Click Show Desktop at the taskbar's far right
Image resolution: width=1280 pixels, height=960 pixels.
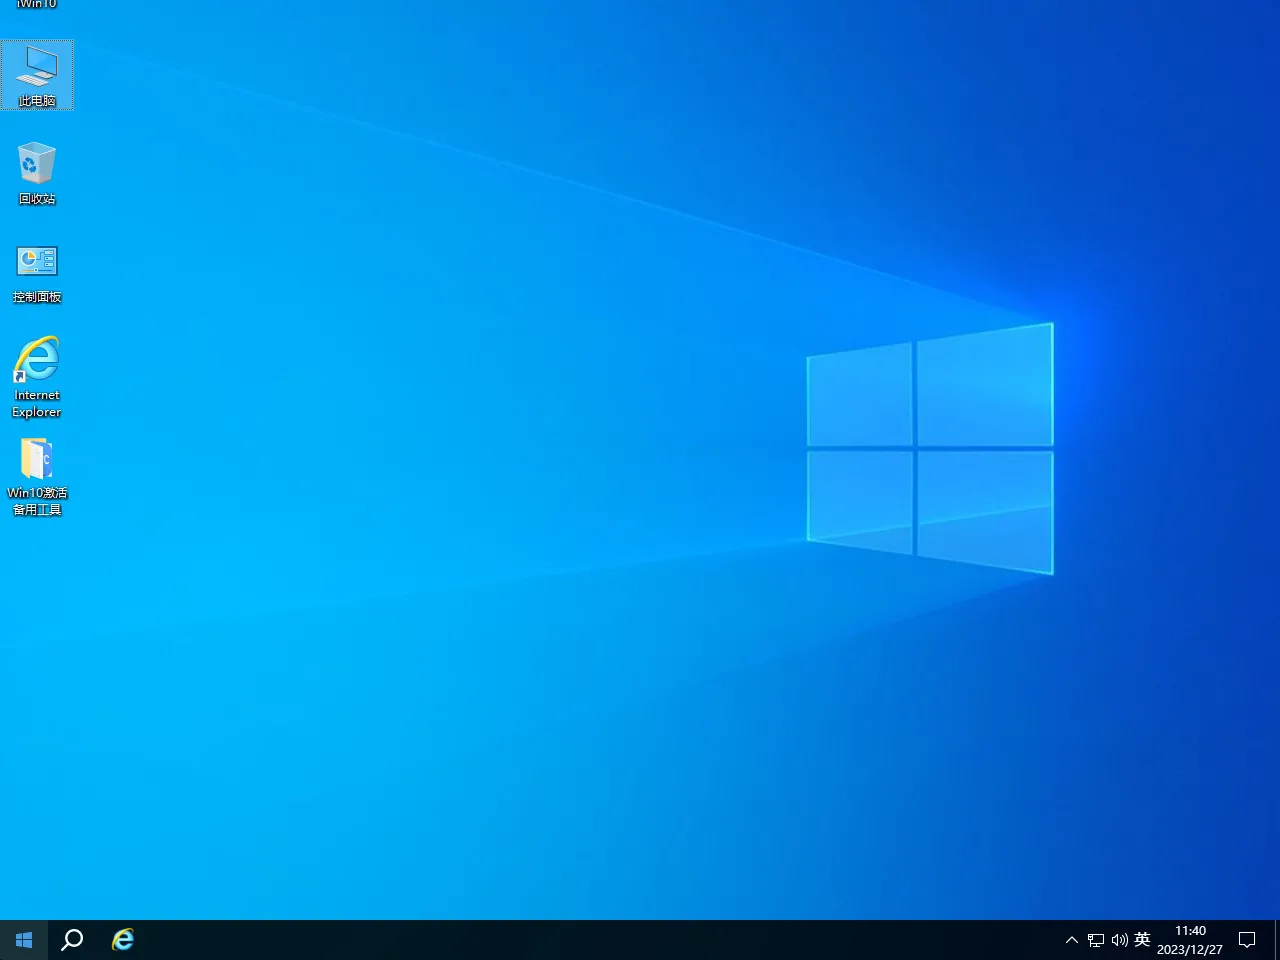click(x=1277, y=939)
